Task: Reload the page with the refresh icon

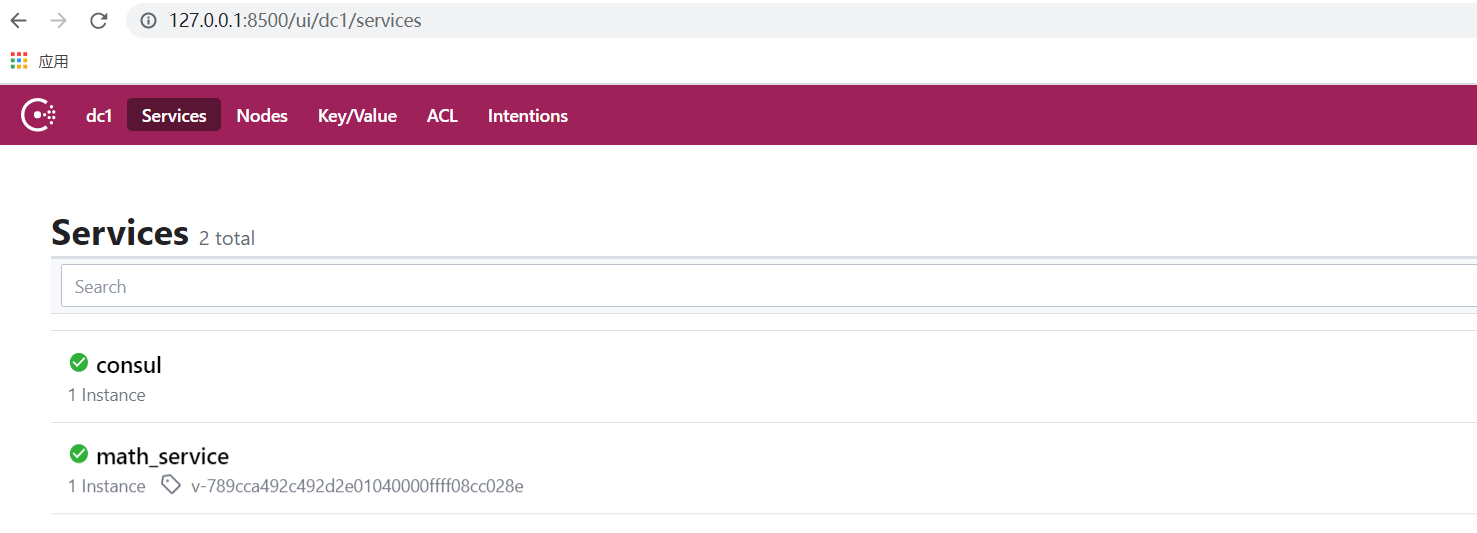Action: pyautogui.click(x=98, y=20)
